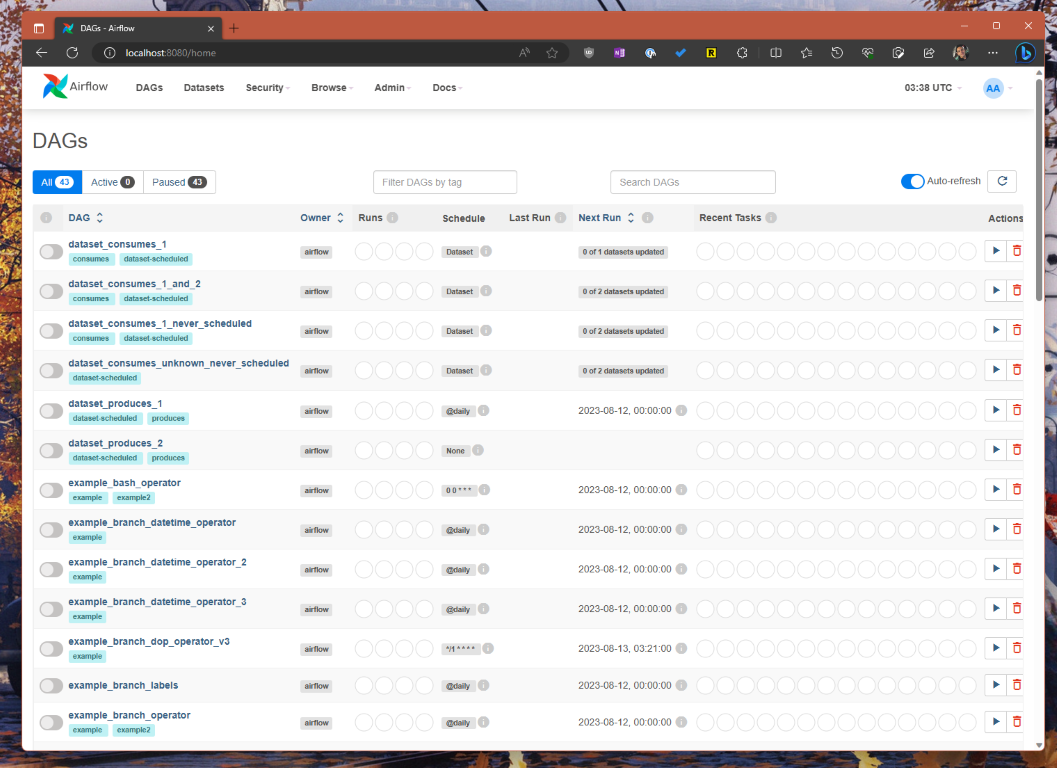Image resolution: width=1057 pixels, height=768 pixels.
Task: Click browser page reload button
Action: (72, 53)
